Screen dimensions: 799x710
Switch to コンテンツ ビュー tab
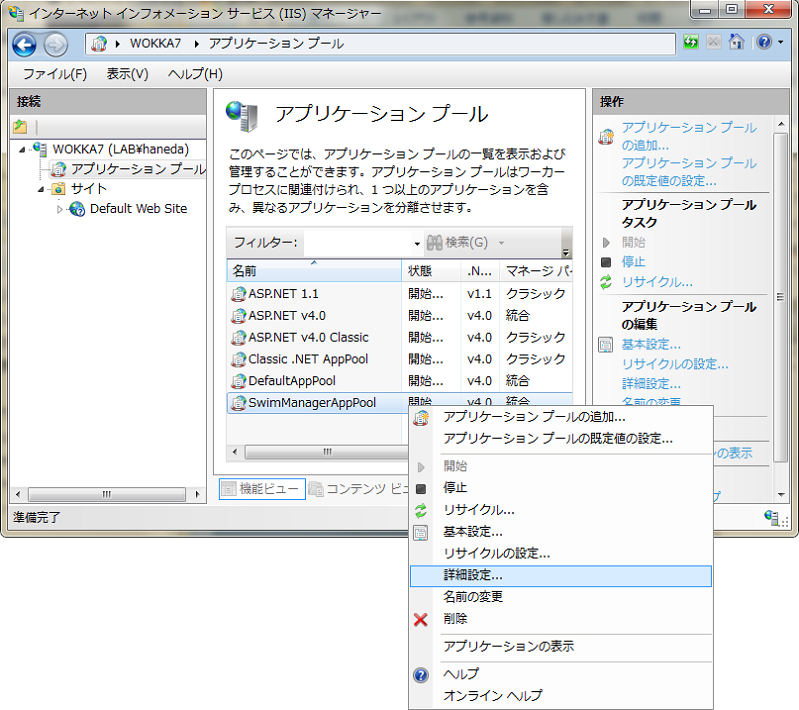coord(359,489)
